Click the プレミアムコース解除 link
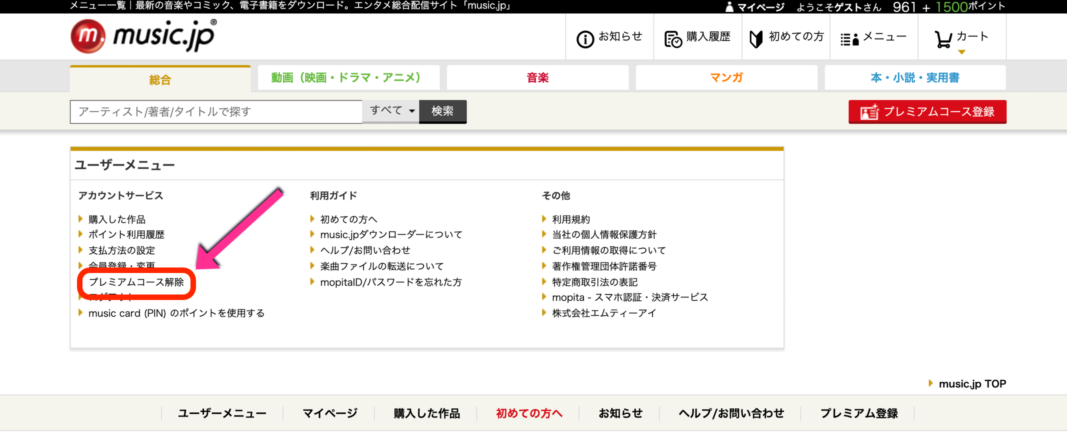 (x=135, y=282)
